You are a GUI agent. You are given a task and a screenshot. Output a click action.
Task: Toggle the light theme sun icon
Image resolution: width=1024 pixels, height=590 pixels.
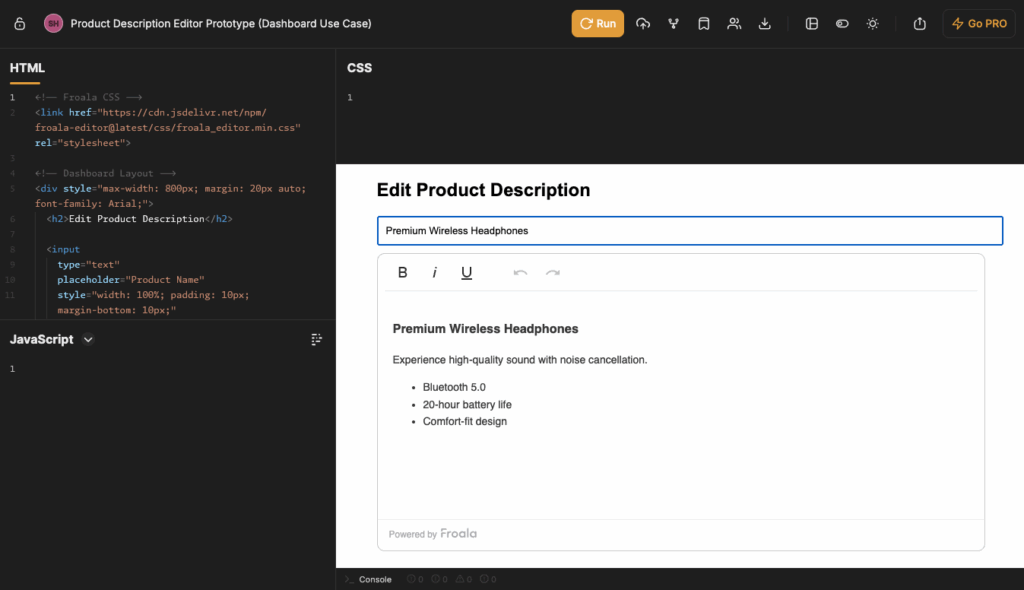[x=872, y=24]
